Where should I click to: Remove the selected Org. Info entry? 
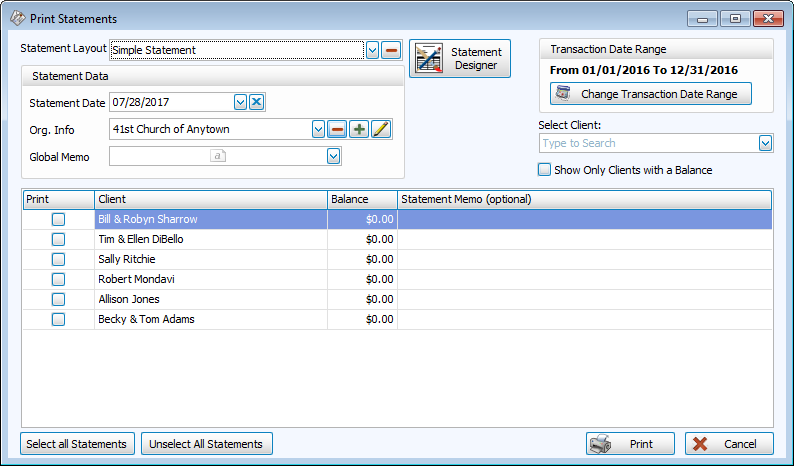pos(337,129)
